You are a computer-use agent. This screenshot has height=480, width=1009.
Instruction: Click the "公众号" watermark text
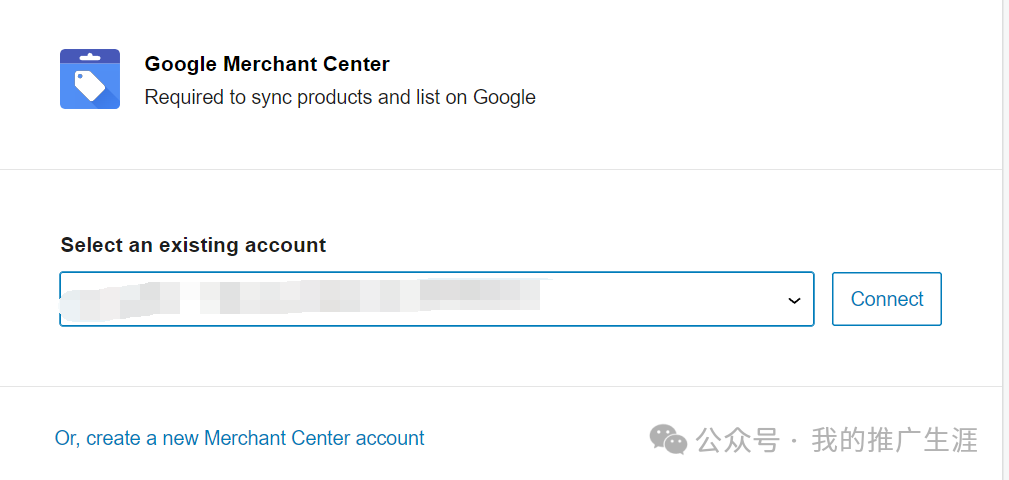(737, 439)
